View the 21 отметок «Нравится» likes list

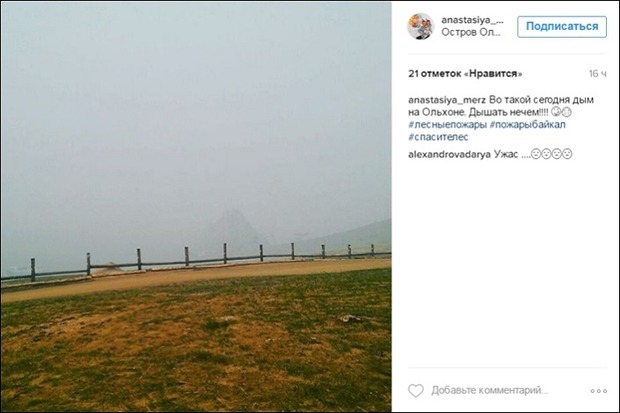465,74
